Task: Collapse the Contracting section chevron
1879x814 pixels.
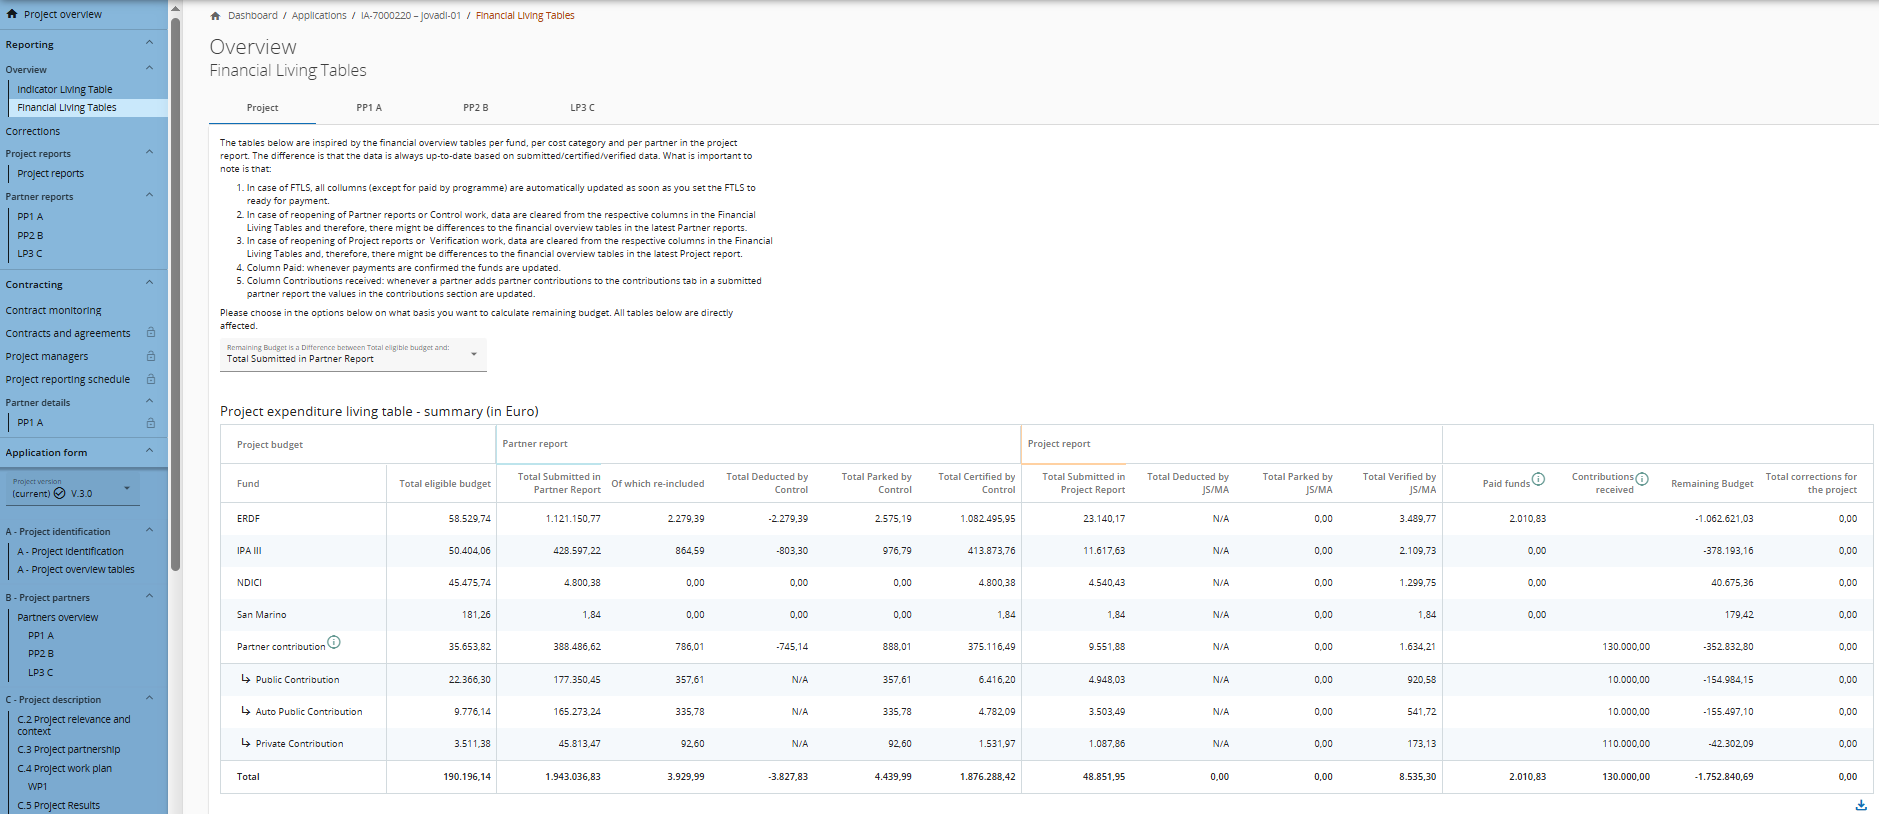Action: (x=149, y=283)
